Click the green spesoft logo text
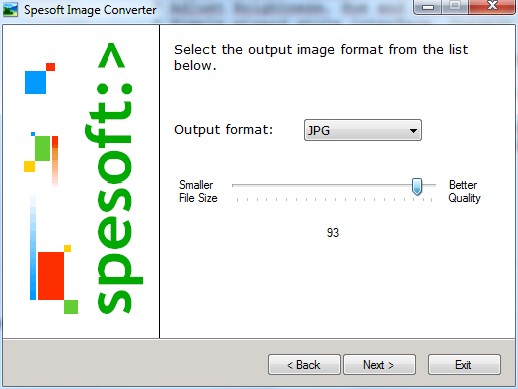The height and width of the screenshot is (389, 518). point(113,198)
